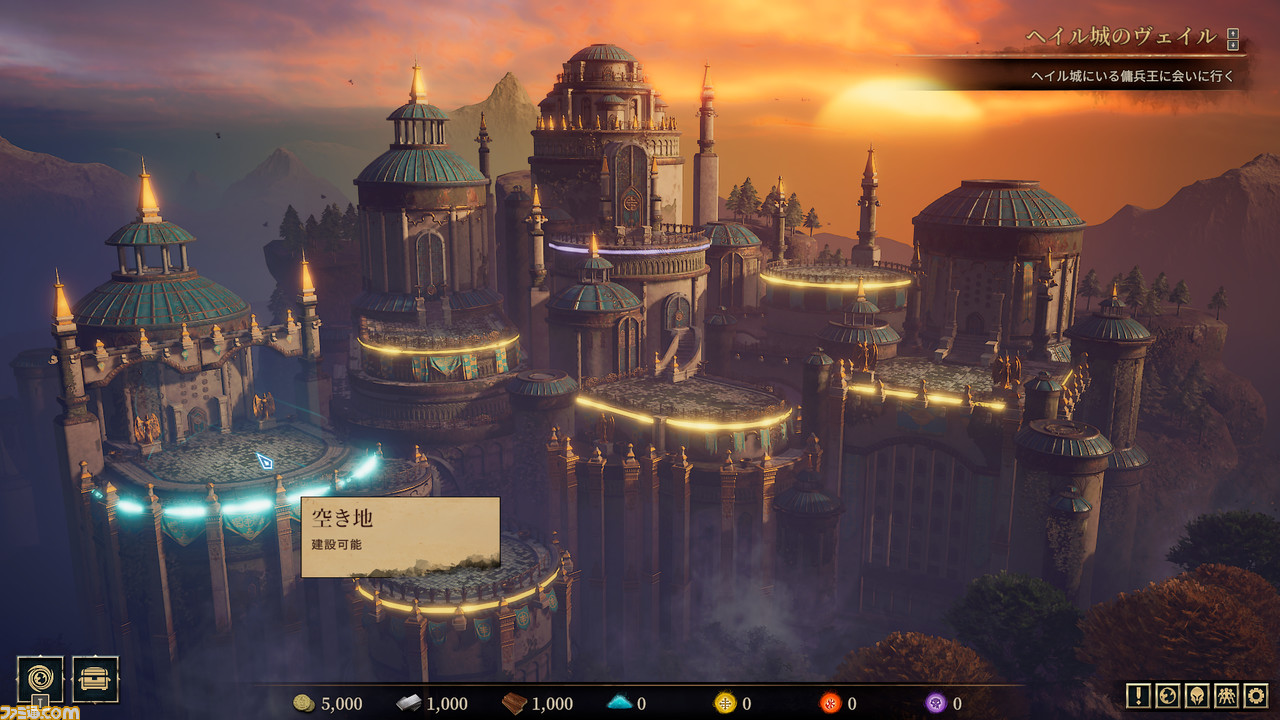Select the cyan-highlighted vacant building plot
Viewport: 1280px width, 720px height.
(x=240, y=470)
